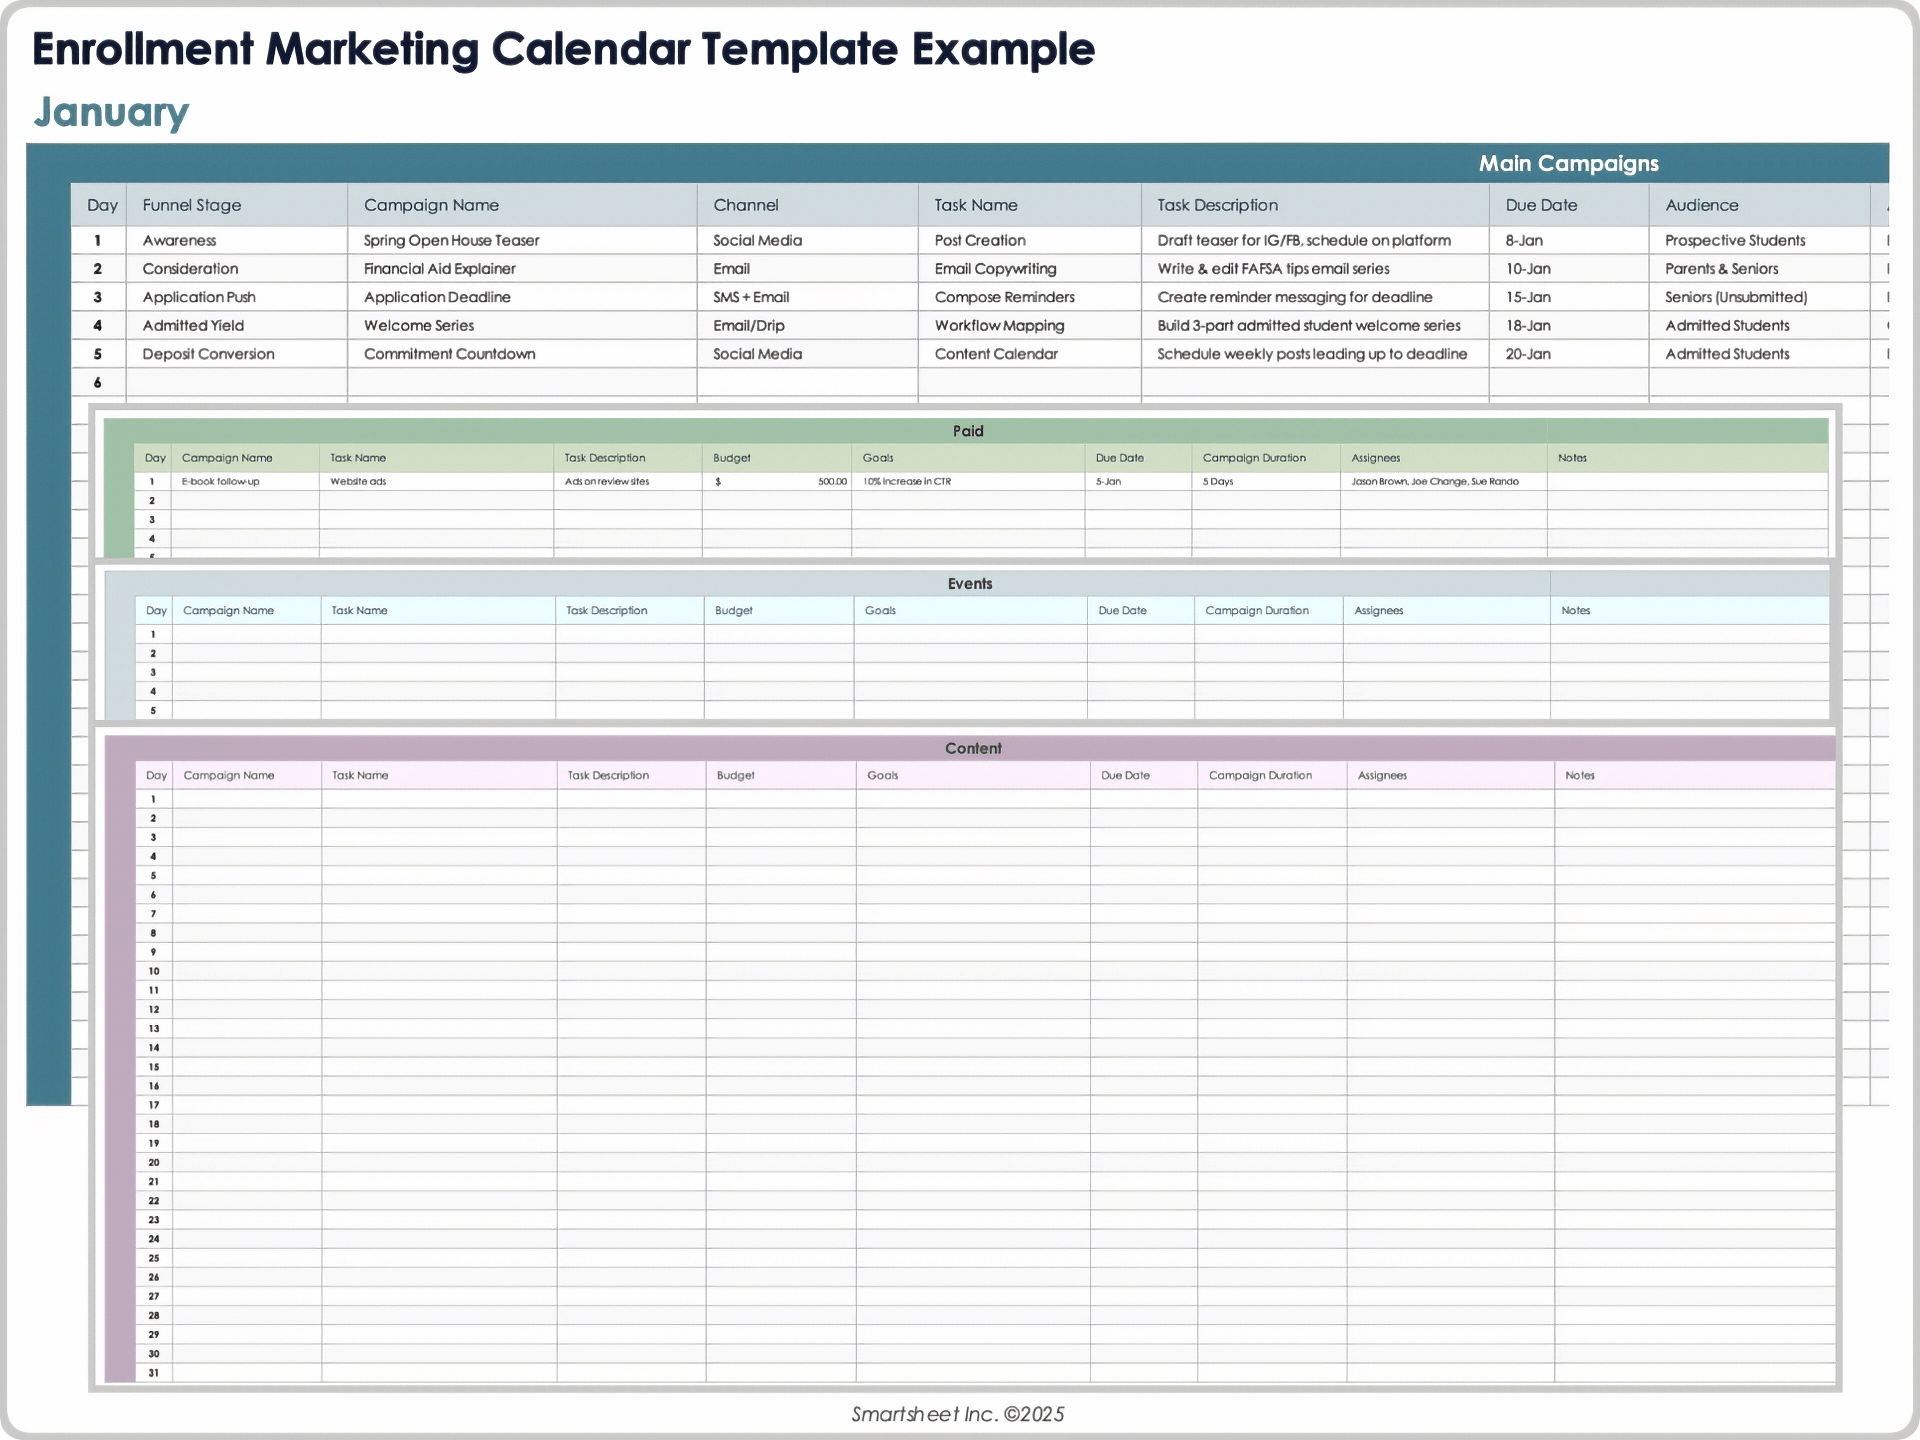Select the "January" subtitle heading
Screen dimensions: 1920x1440
pos(110,112)
